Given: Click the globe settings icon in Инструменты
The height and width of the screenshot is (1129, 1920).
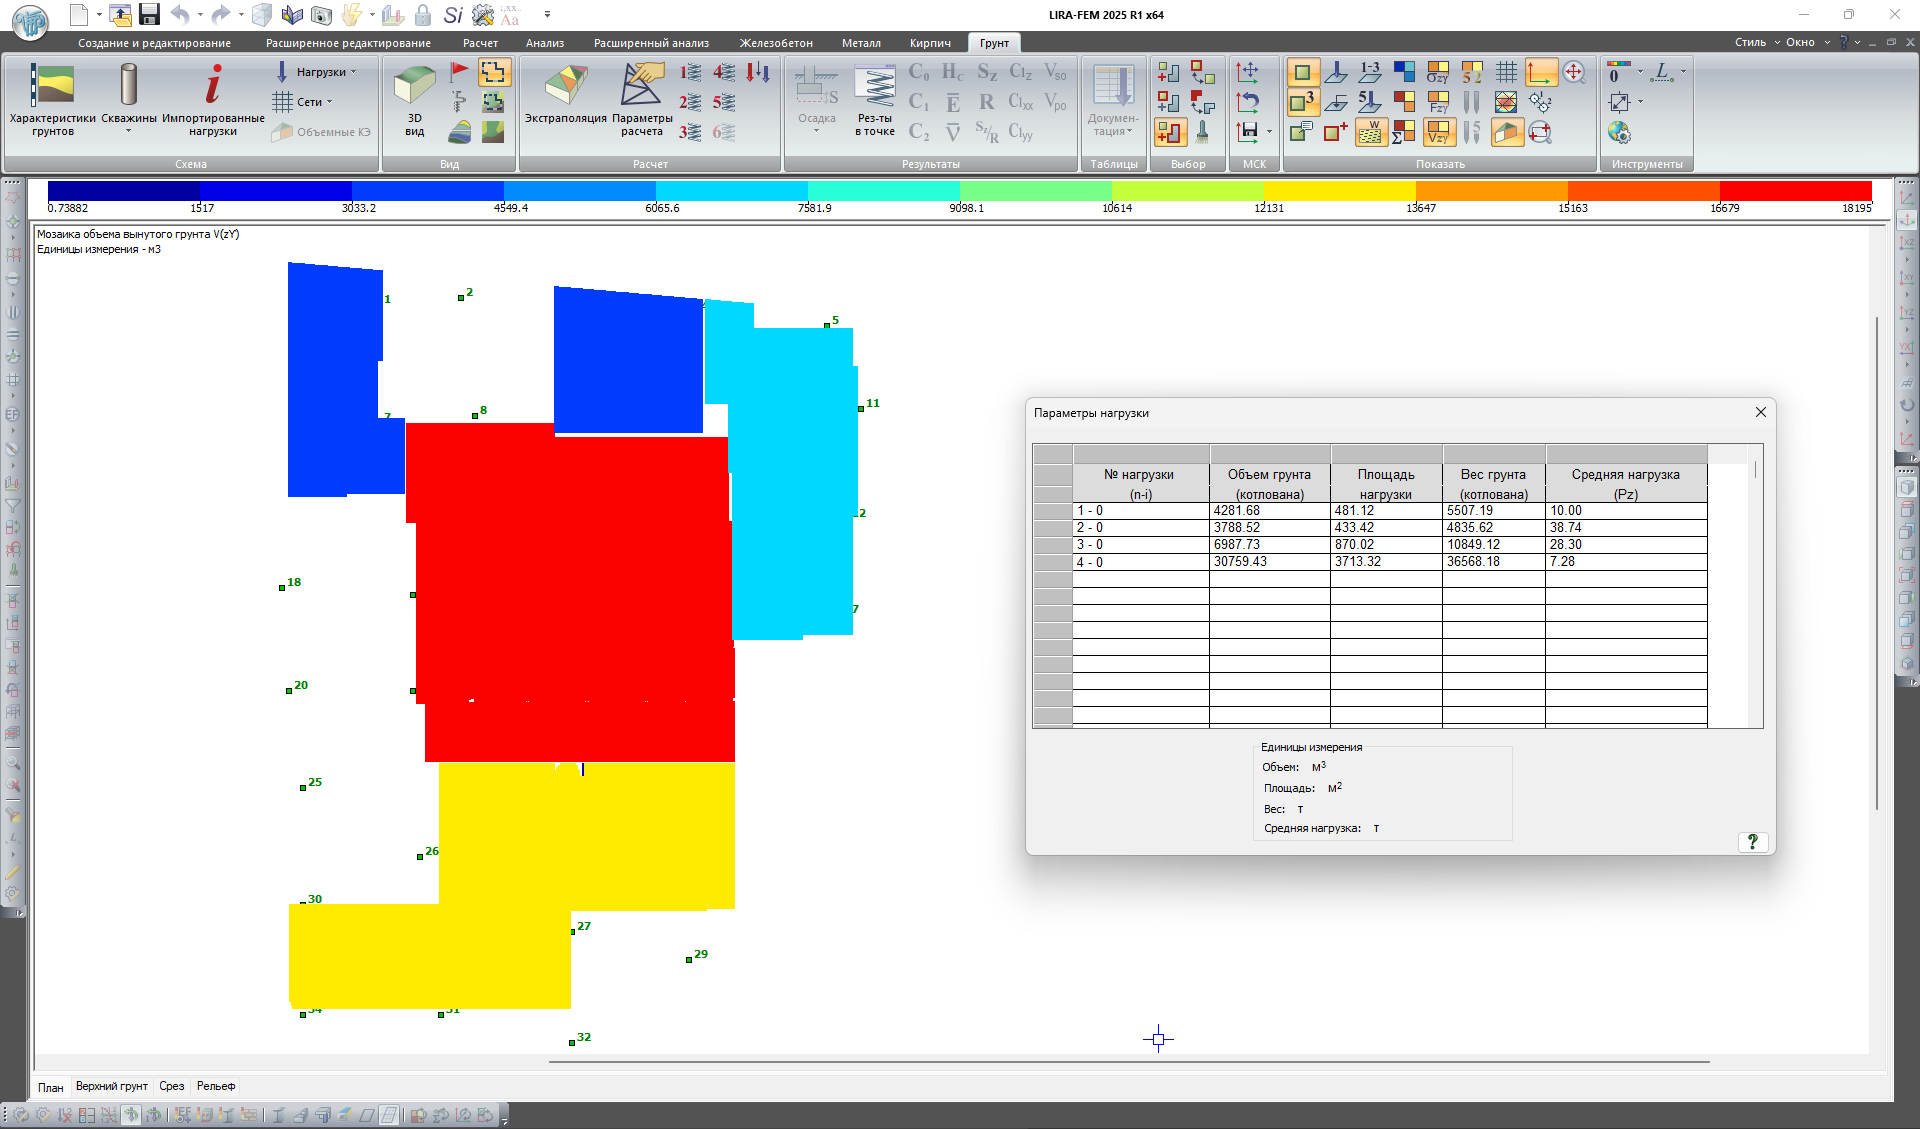Looking at the screenshot, I should pyautogui.click(x=1619, y=132).
